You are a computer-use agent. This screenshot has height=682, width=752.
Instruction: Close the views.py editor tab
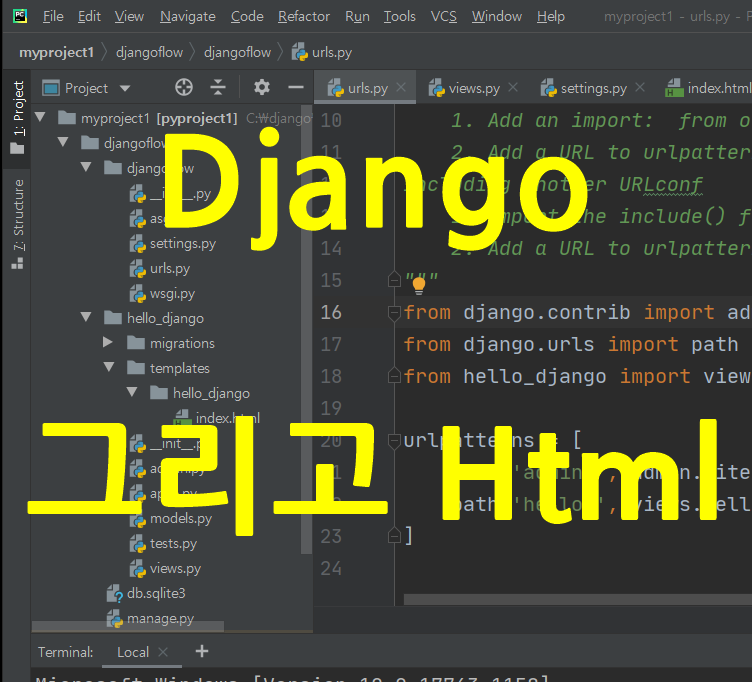tap(513, 87)
